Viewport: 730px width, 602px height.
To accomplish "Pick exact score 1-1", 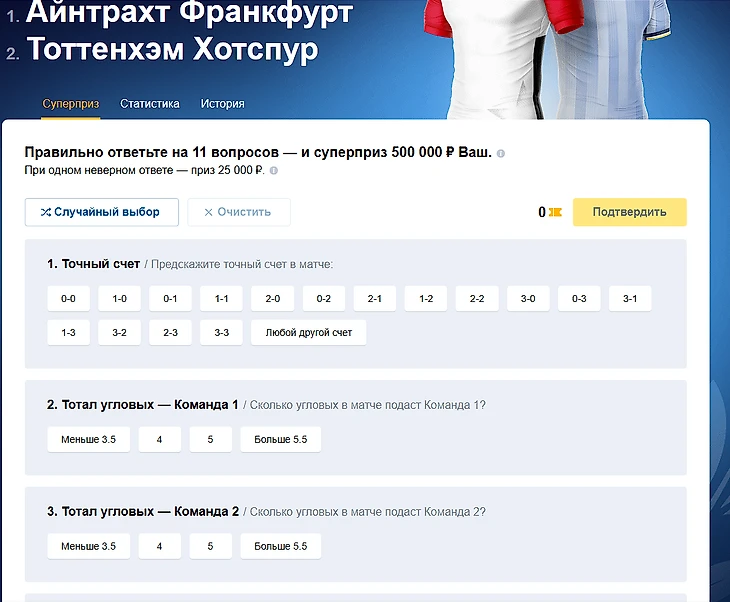I will tap(222, 298).
